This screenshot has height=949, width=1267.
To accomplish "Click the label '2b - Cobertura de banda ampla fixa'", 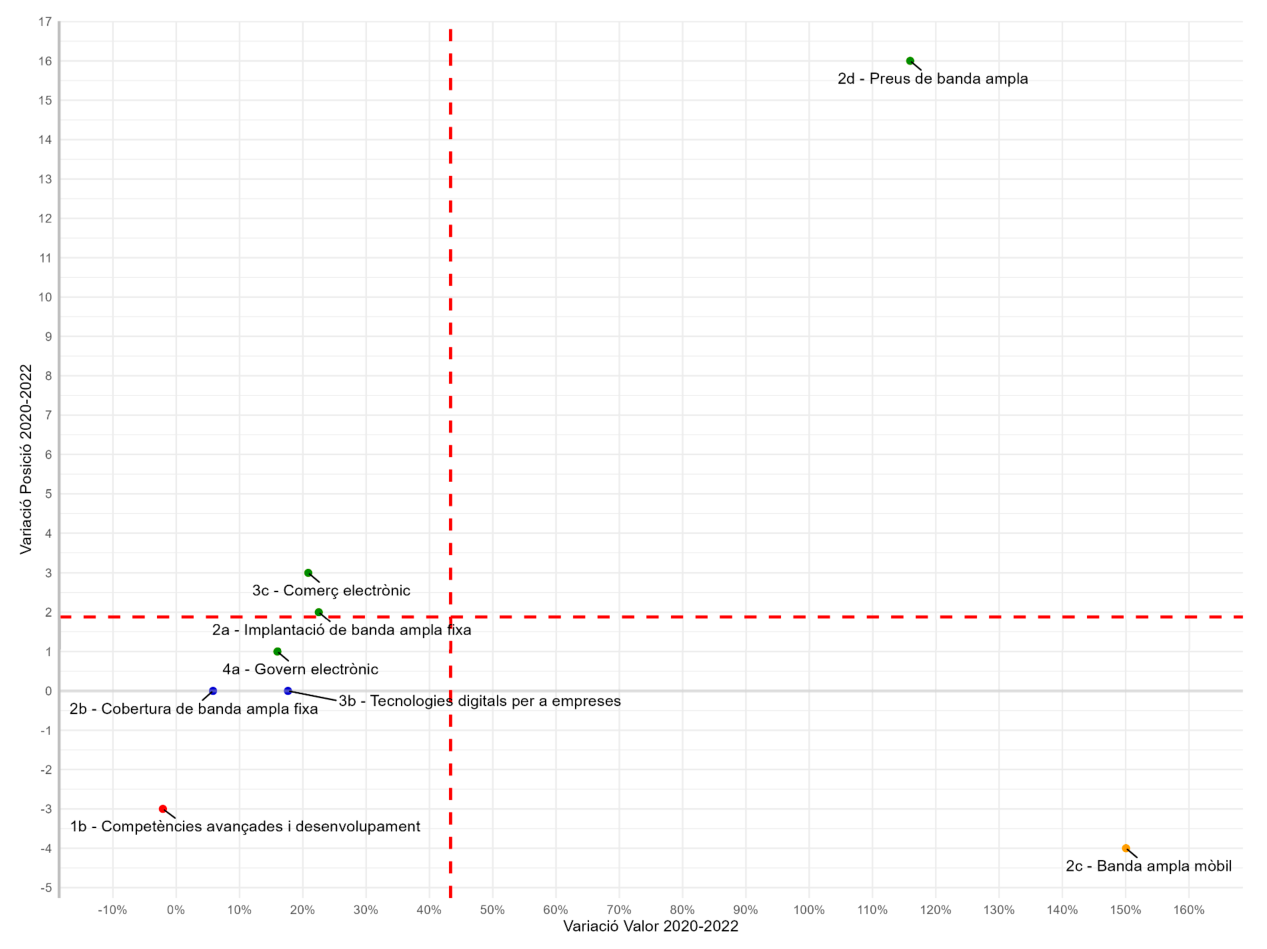I will [194, 709].
